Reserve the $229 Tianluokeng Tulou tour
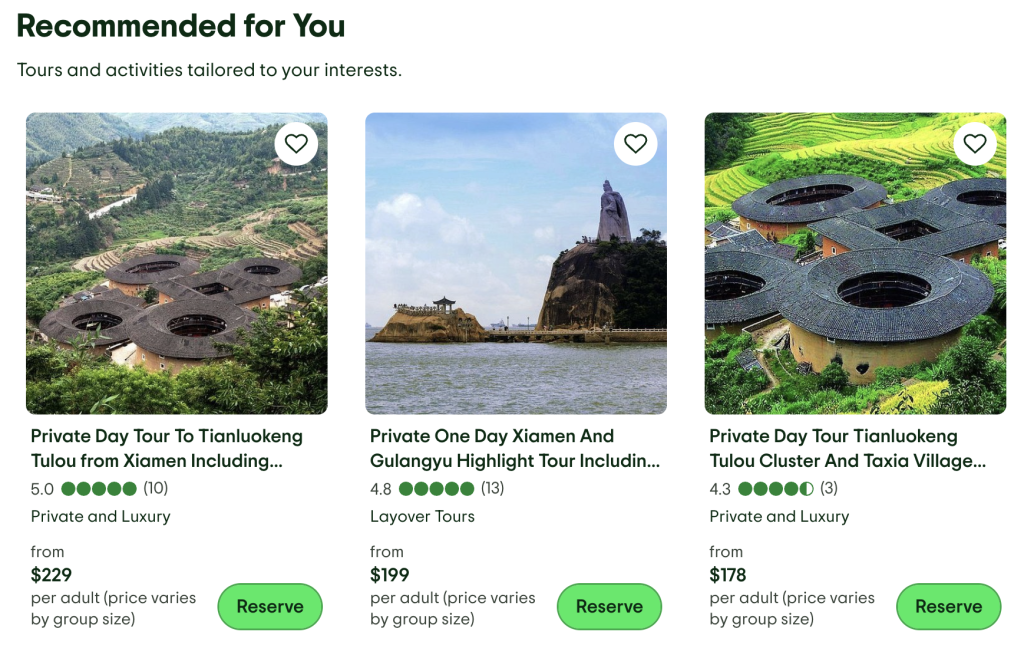The width and height of the screenshot is (1024, 645). (270, 607)
